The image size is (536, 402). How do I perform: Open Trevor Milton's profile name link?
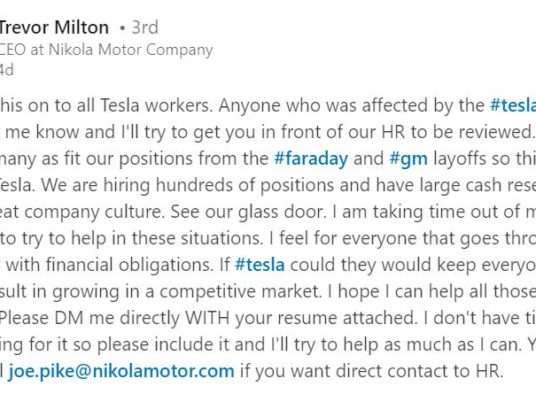point(54,27)
